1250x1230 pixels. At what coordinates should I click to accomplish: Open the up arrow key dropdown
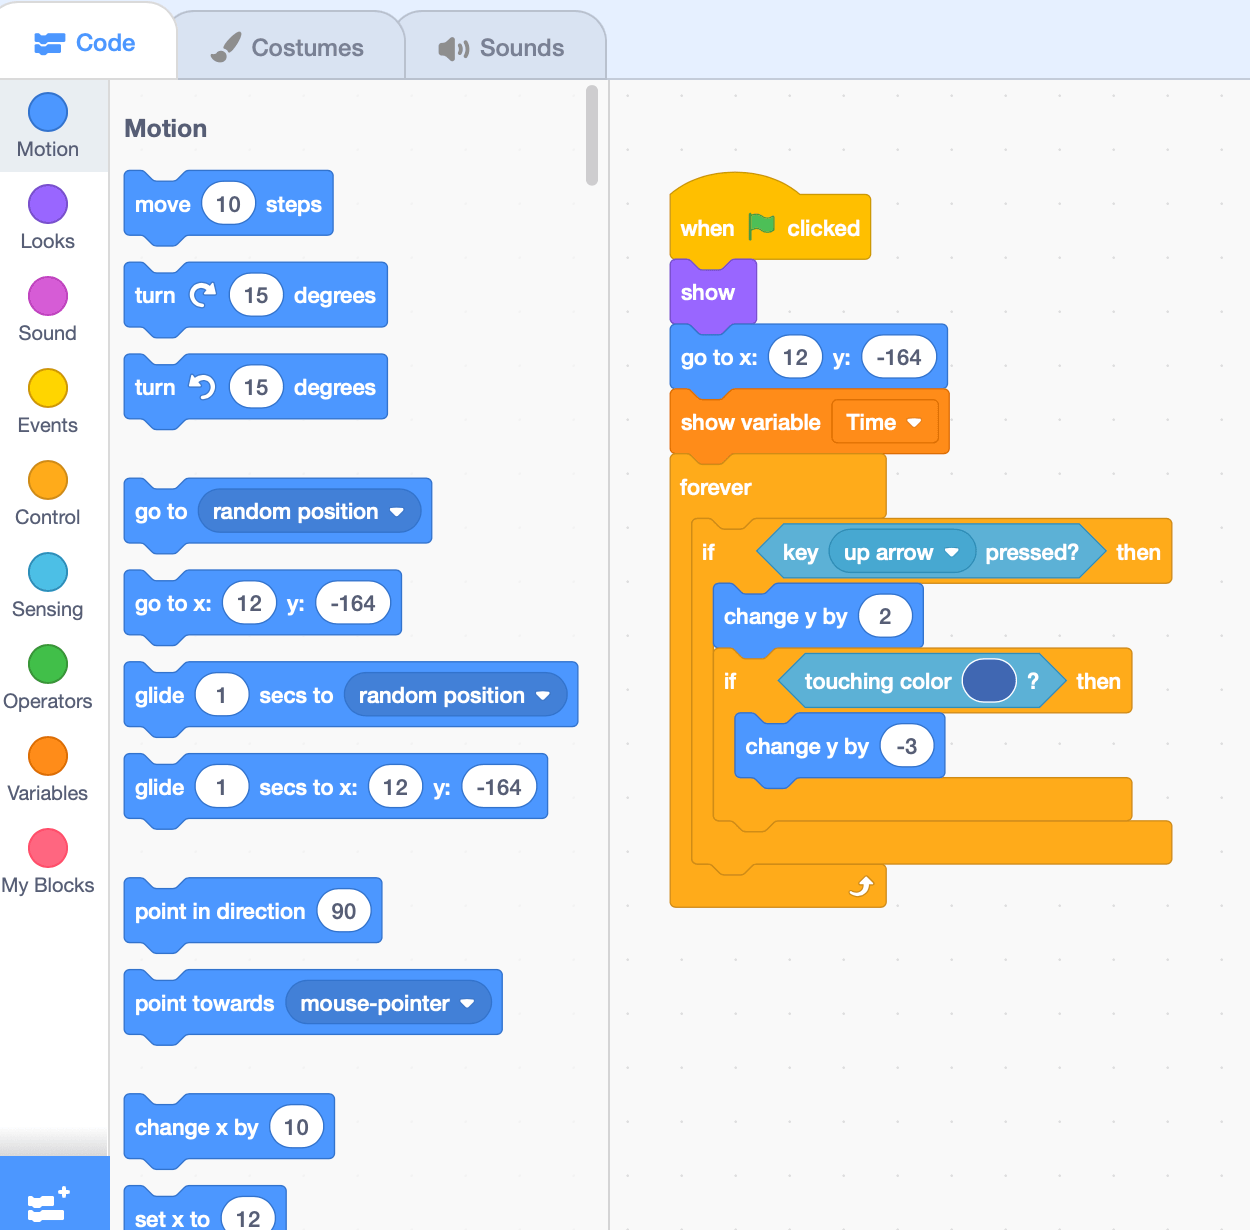click(x=902, y=552)
